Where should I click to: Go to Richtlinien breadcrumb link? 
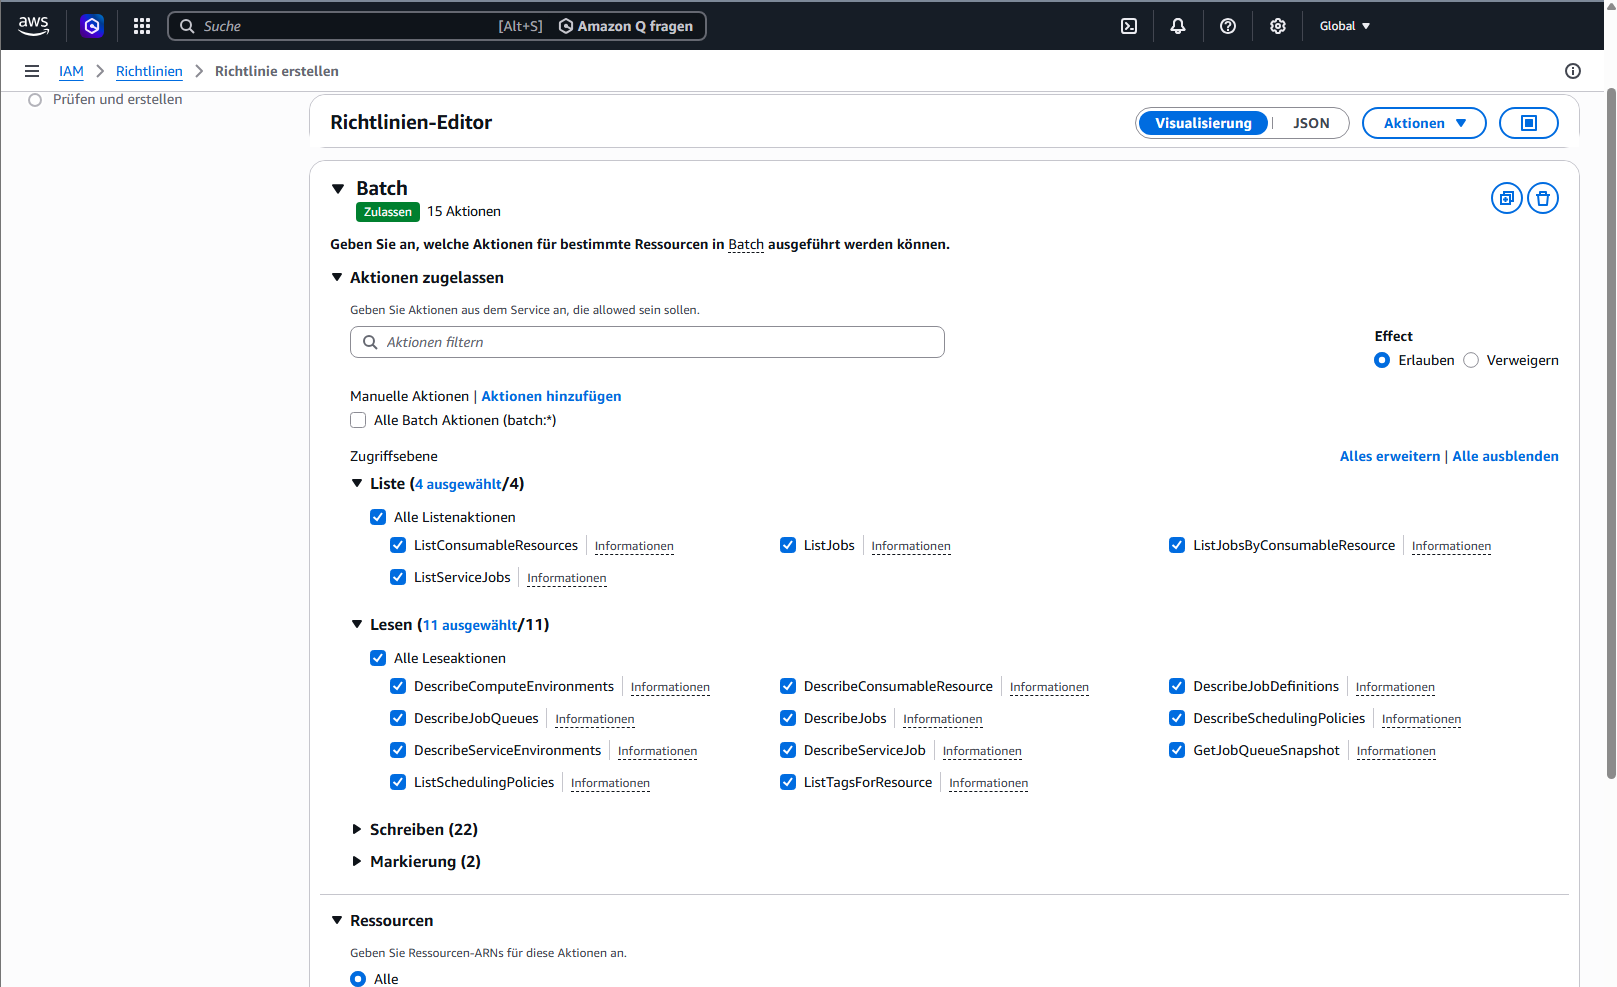149,71
